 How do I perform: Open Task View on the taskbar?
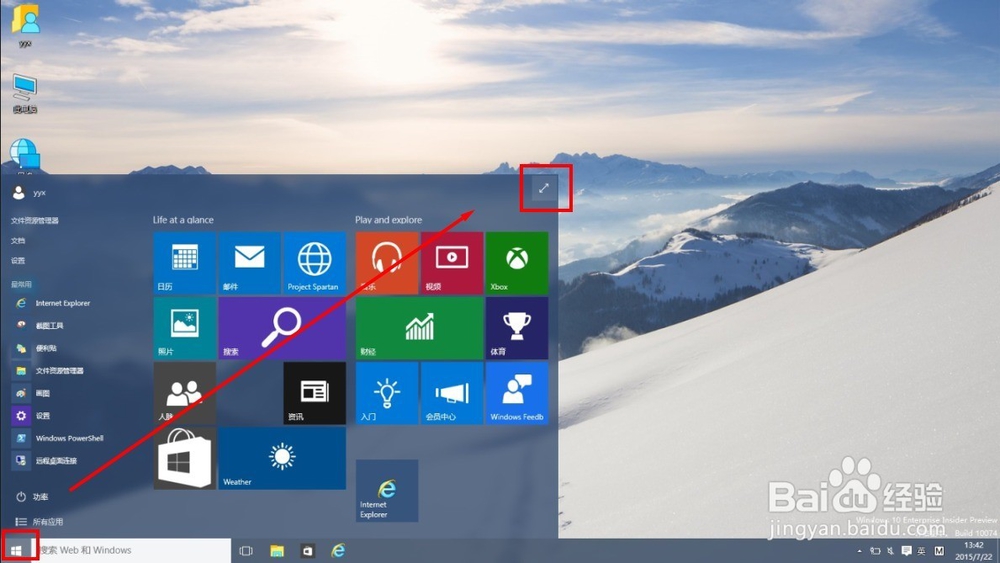click(246, 551)
